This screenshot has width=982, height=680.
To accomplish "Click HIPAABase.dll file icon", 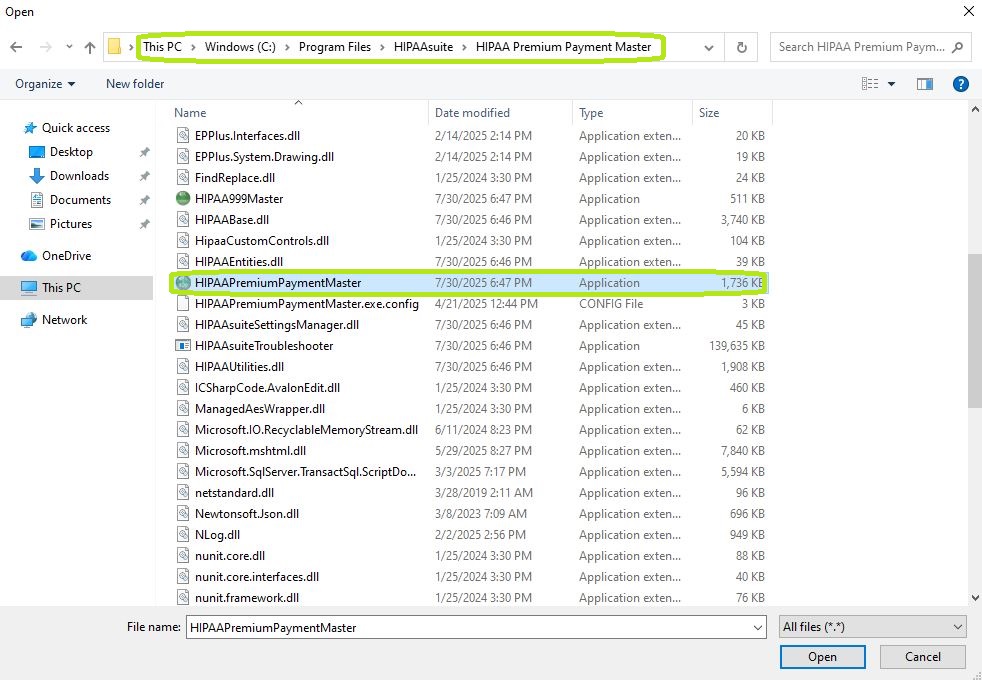I will click(183, 220).
